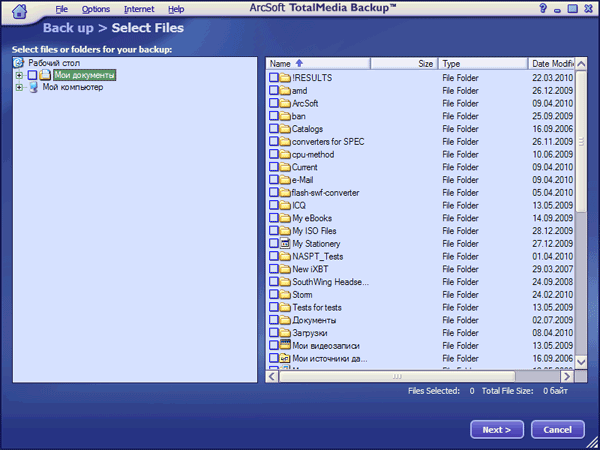Click the converters for SPEC folder icon

point(285,142)
